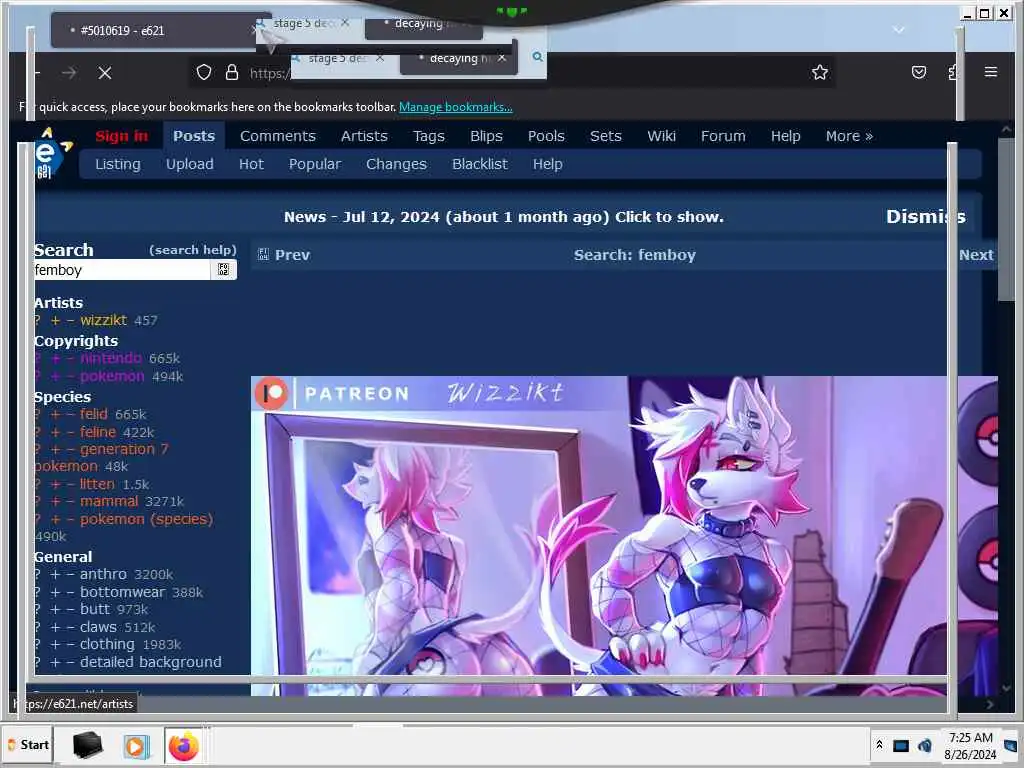Open the Upload submenu link

pos(189,164)
